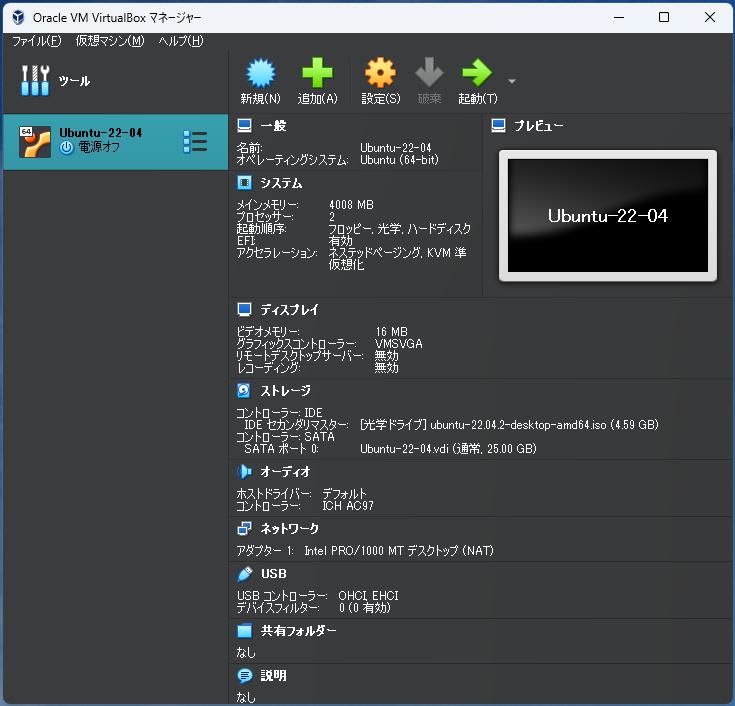Click the 16 MB video memory value

pyautogui.click(x=391, y=331)
